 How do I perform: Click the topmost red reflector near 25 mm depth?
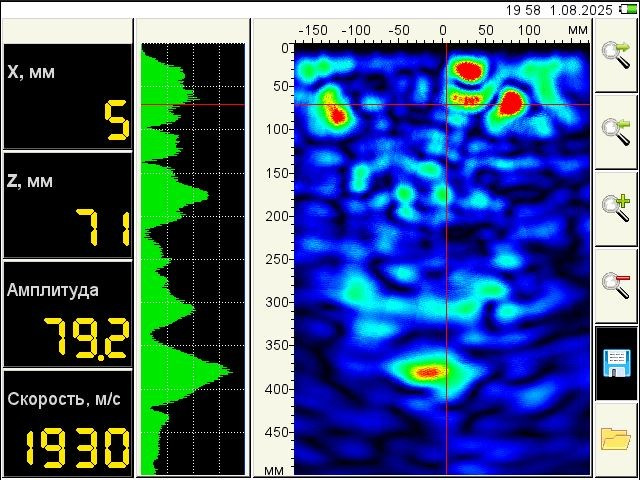pyautogui.click(x=468, y=69)
